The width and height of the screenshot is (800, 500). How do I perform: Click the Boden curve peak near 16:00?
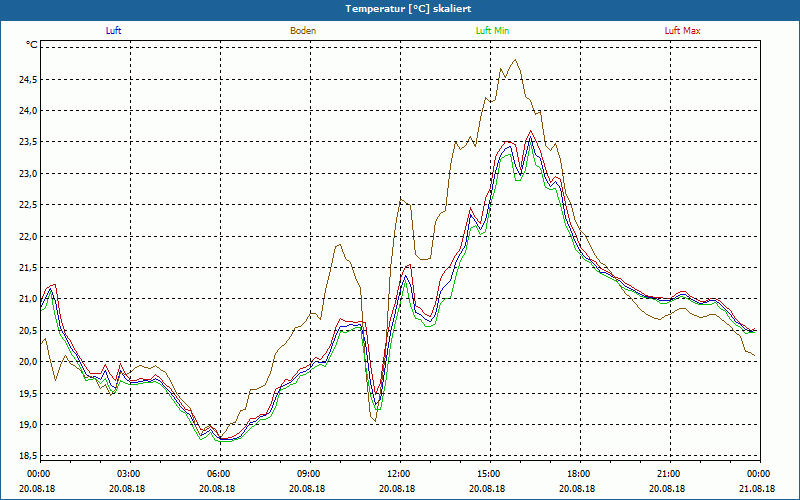point(515,60)
